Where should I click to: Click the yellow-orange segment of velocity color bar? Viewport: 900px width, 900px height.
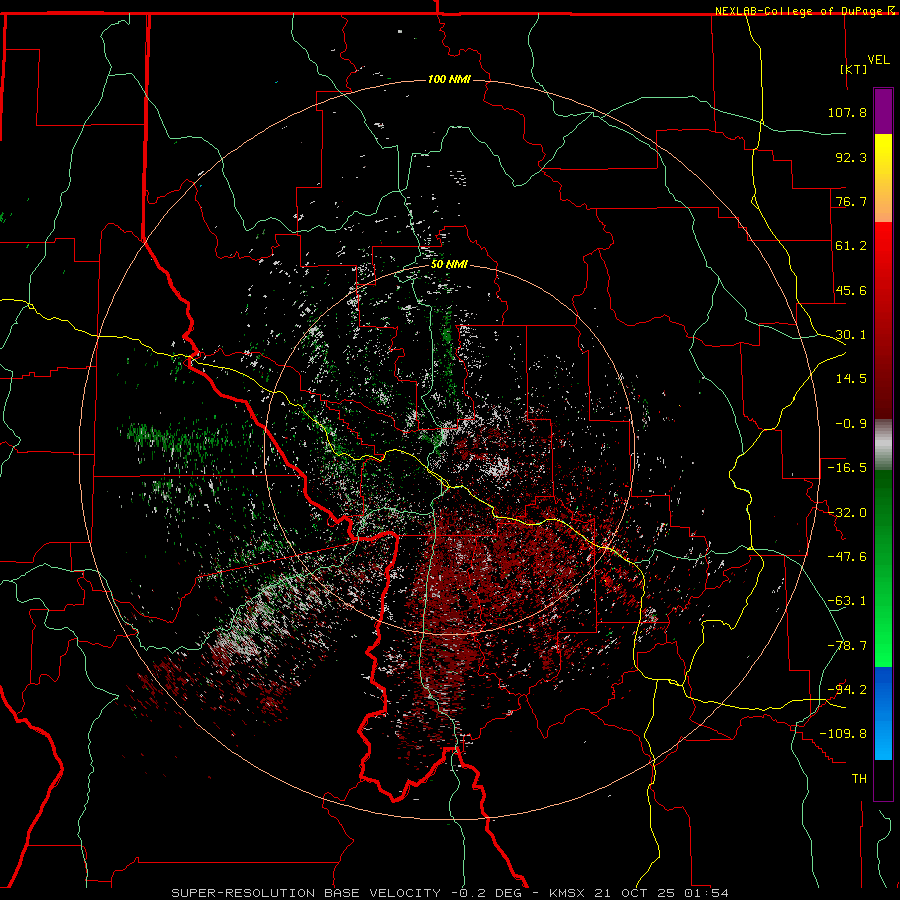pos(883,178)
